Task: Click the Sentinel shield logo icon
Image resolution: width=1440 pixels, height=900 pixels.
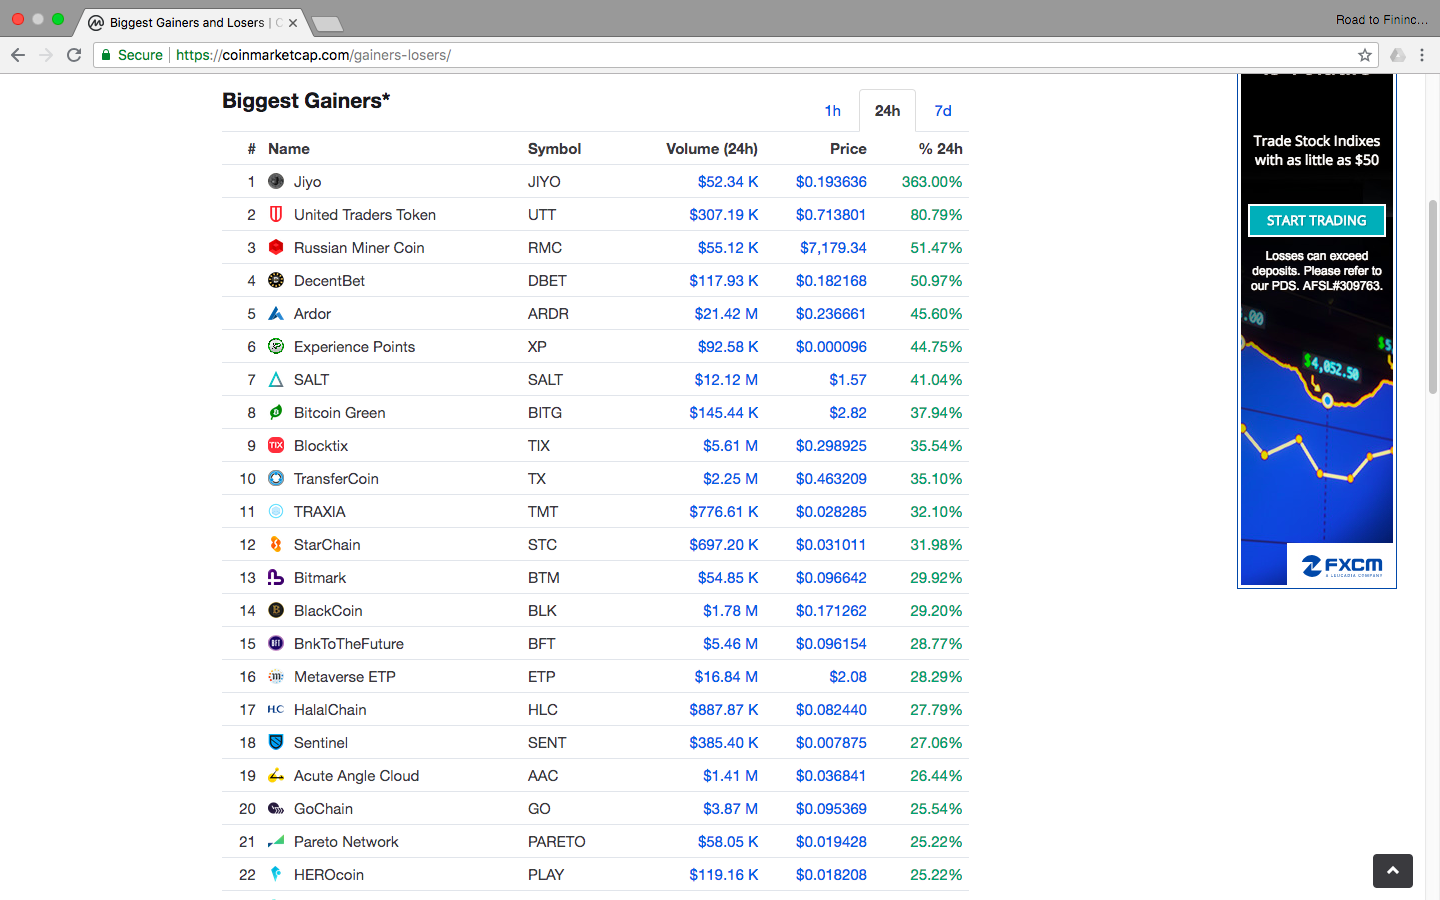Action: point(276,742)
